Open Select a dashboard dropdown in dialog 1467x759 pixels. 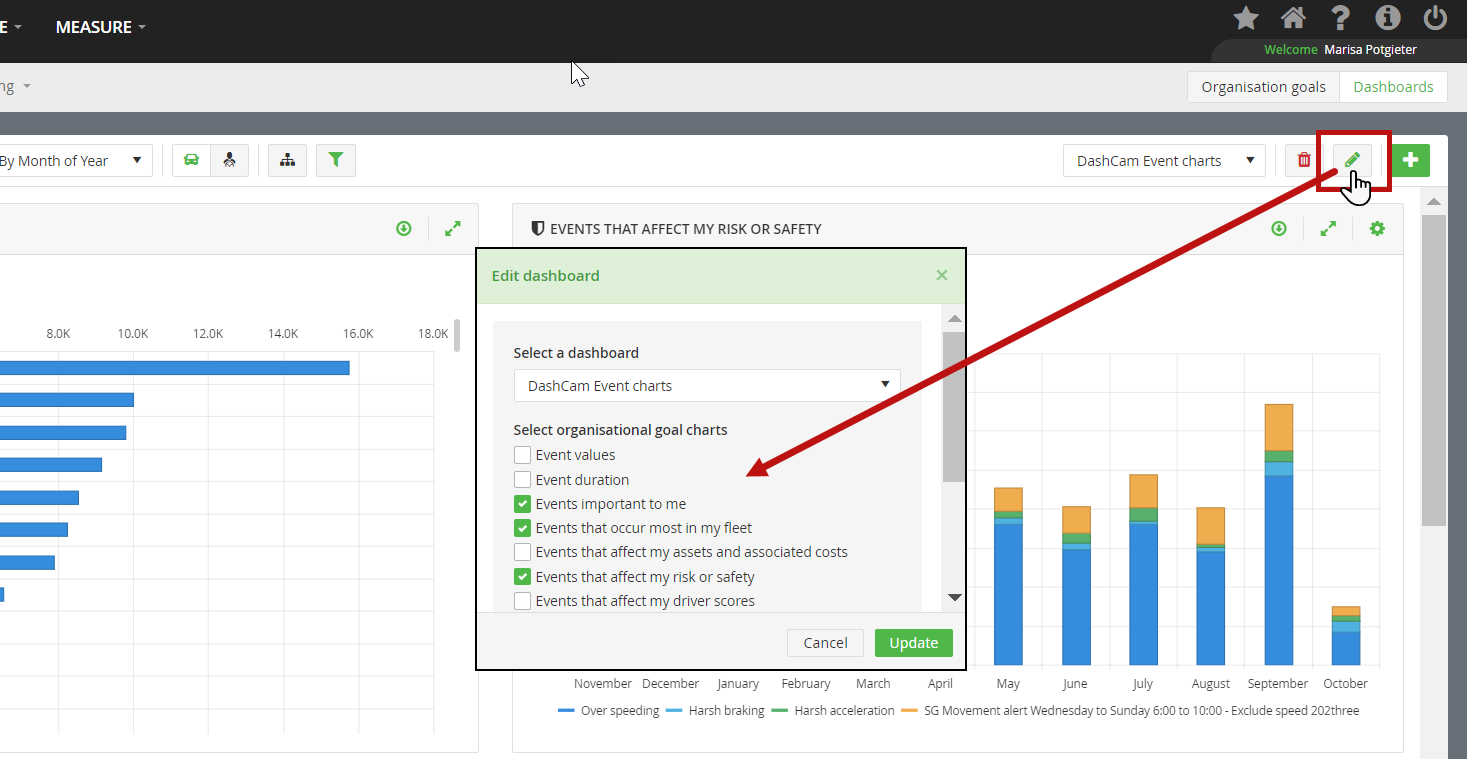707,385
